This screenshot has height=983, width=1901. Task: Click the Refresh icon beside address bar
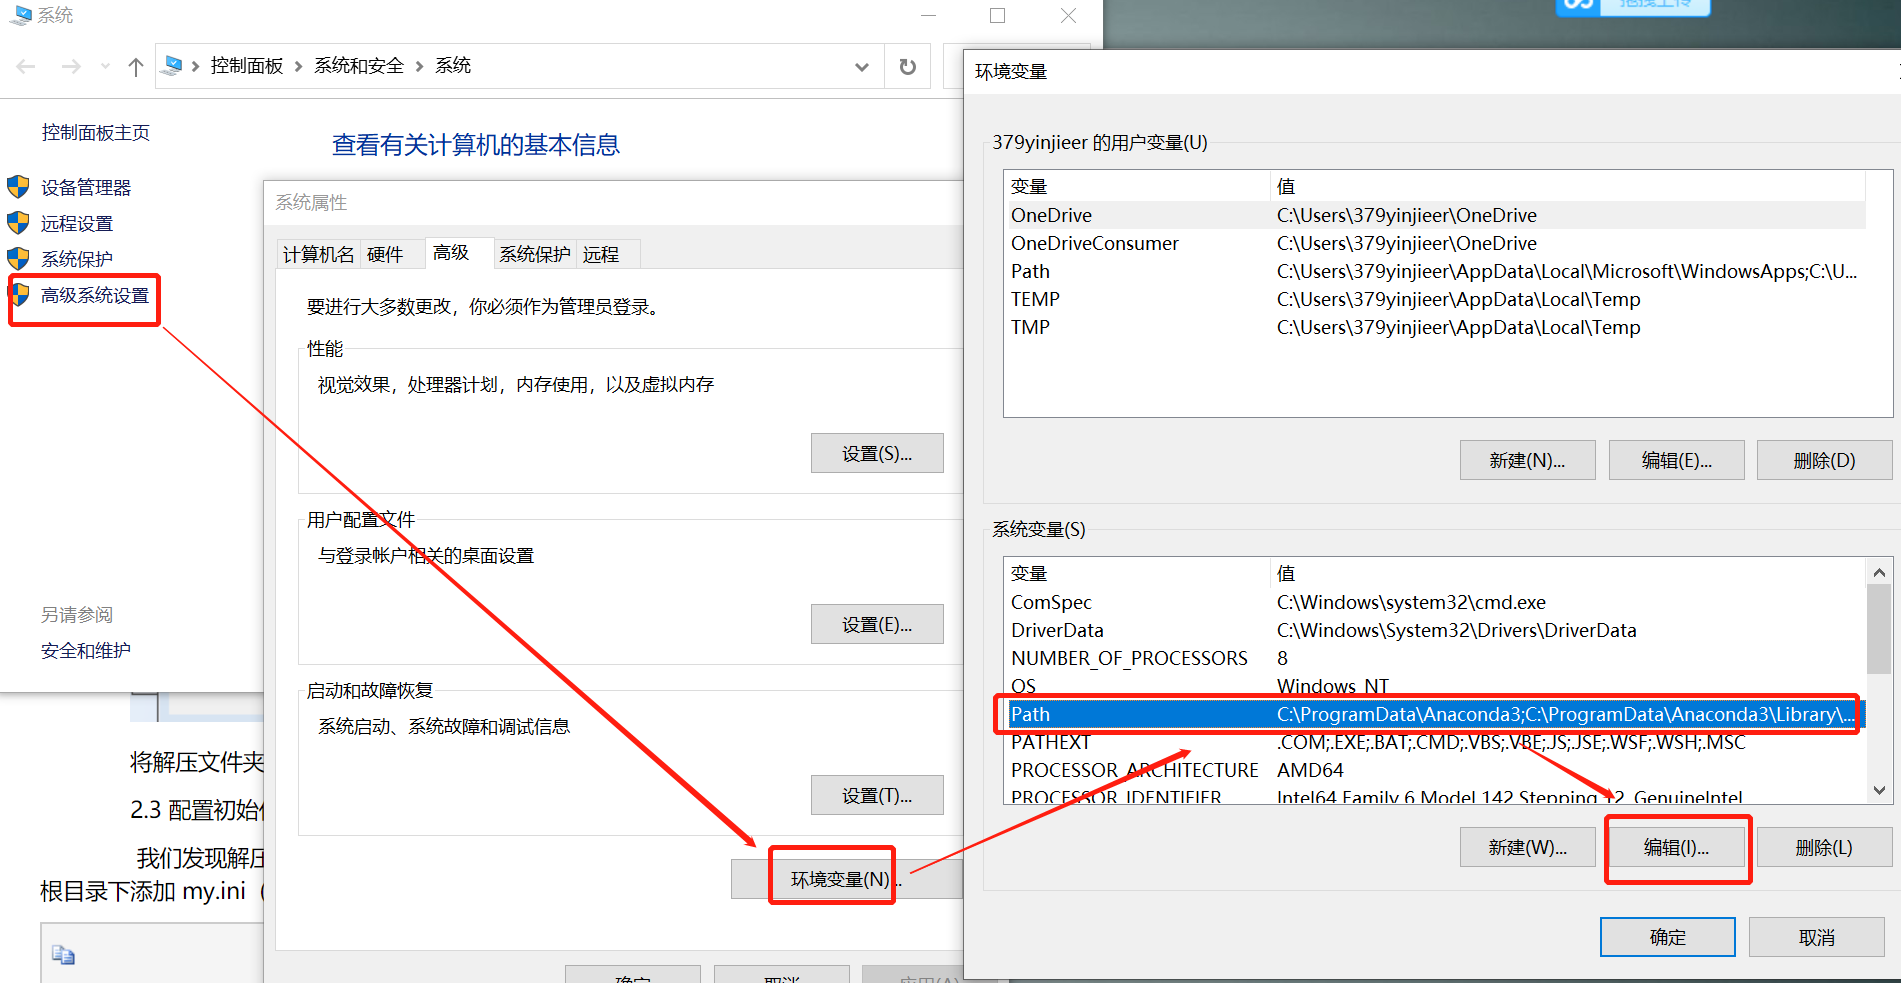[907, 67]
